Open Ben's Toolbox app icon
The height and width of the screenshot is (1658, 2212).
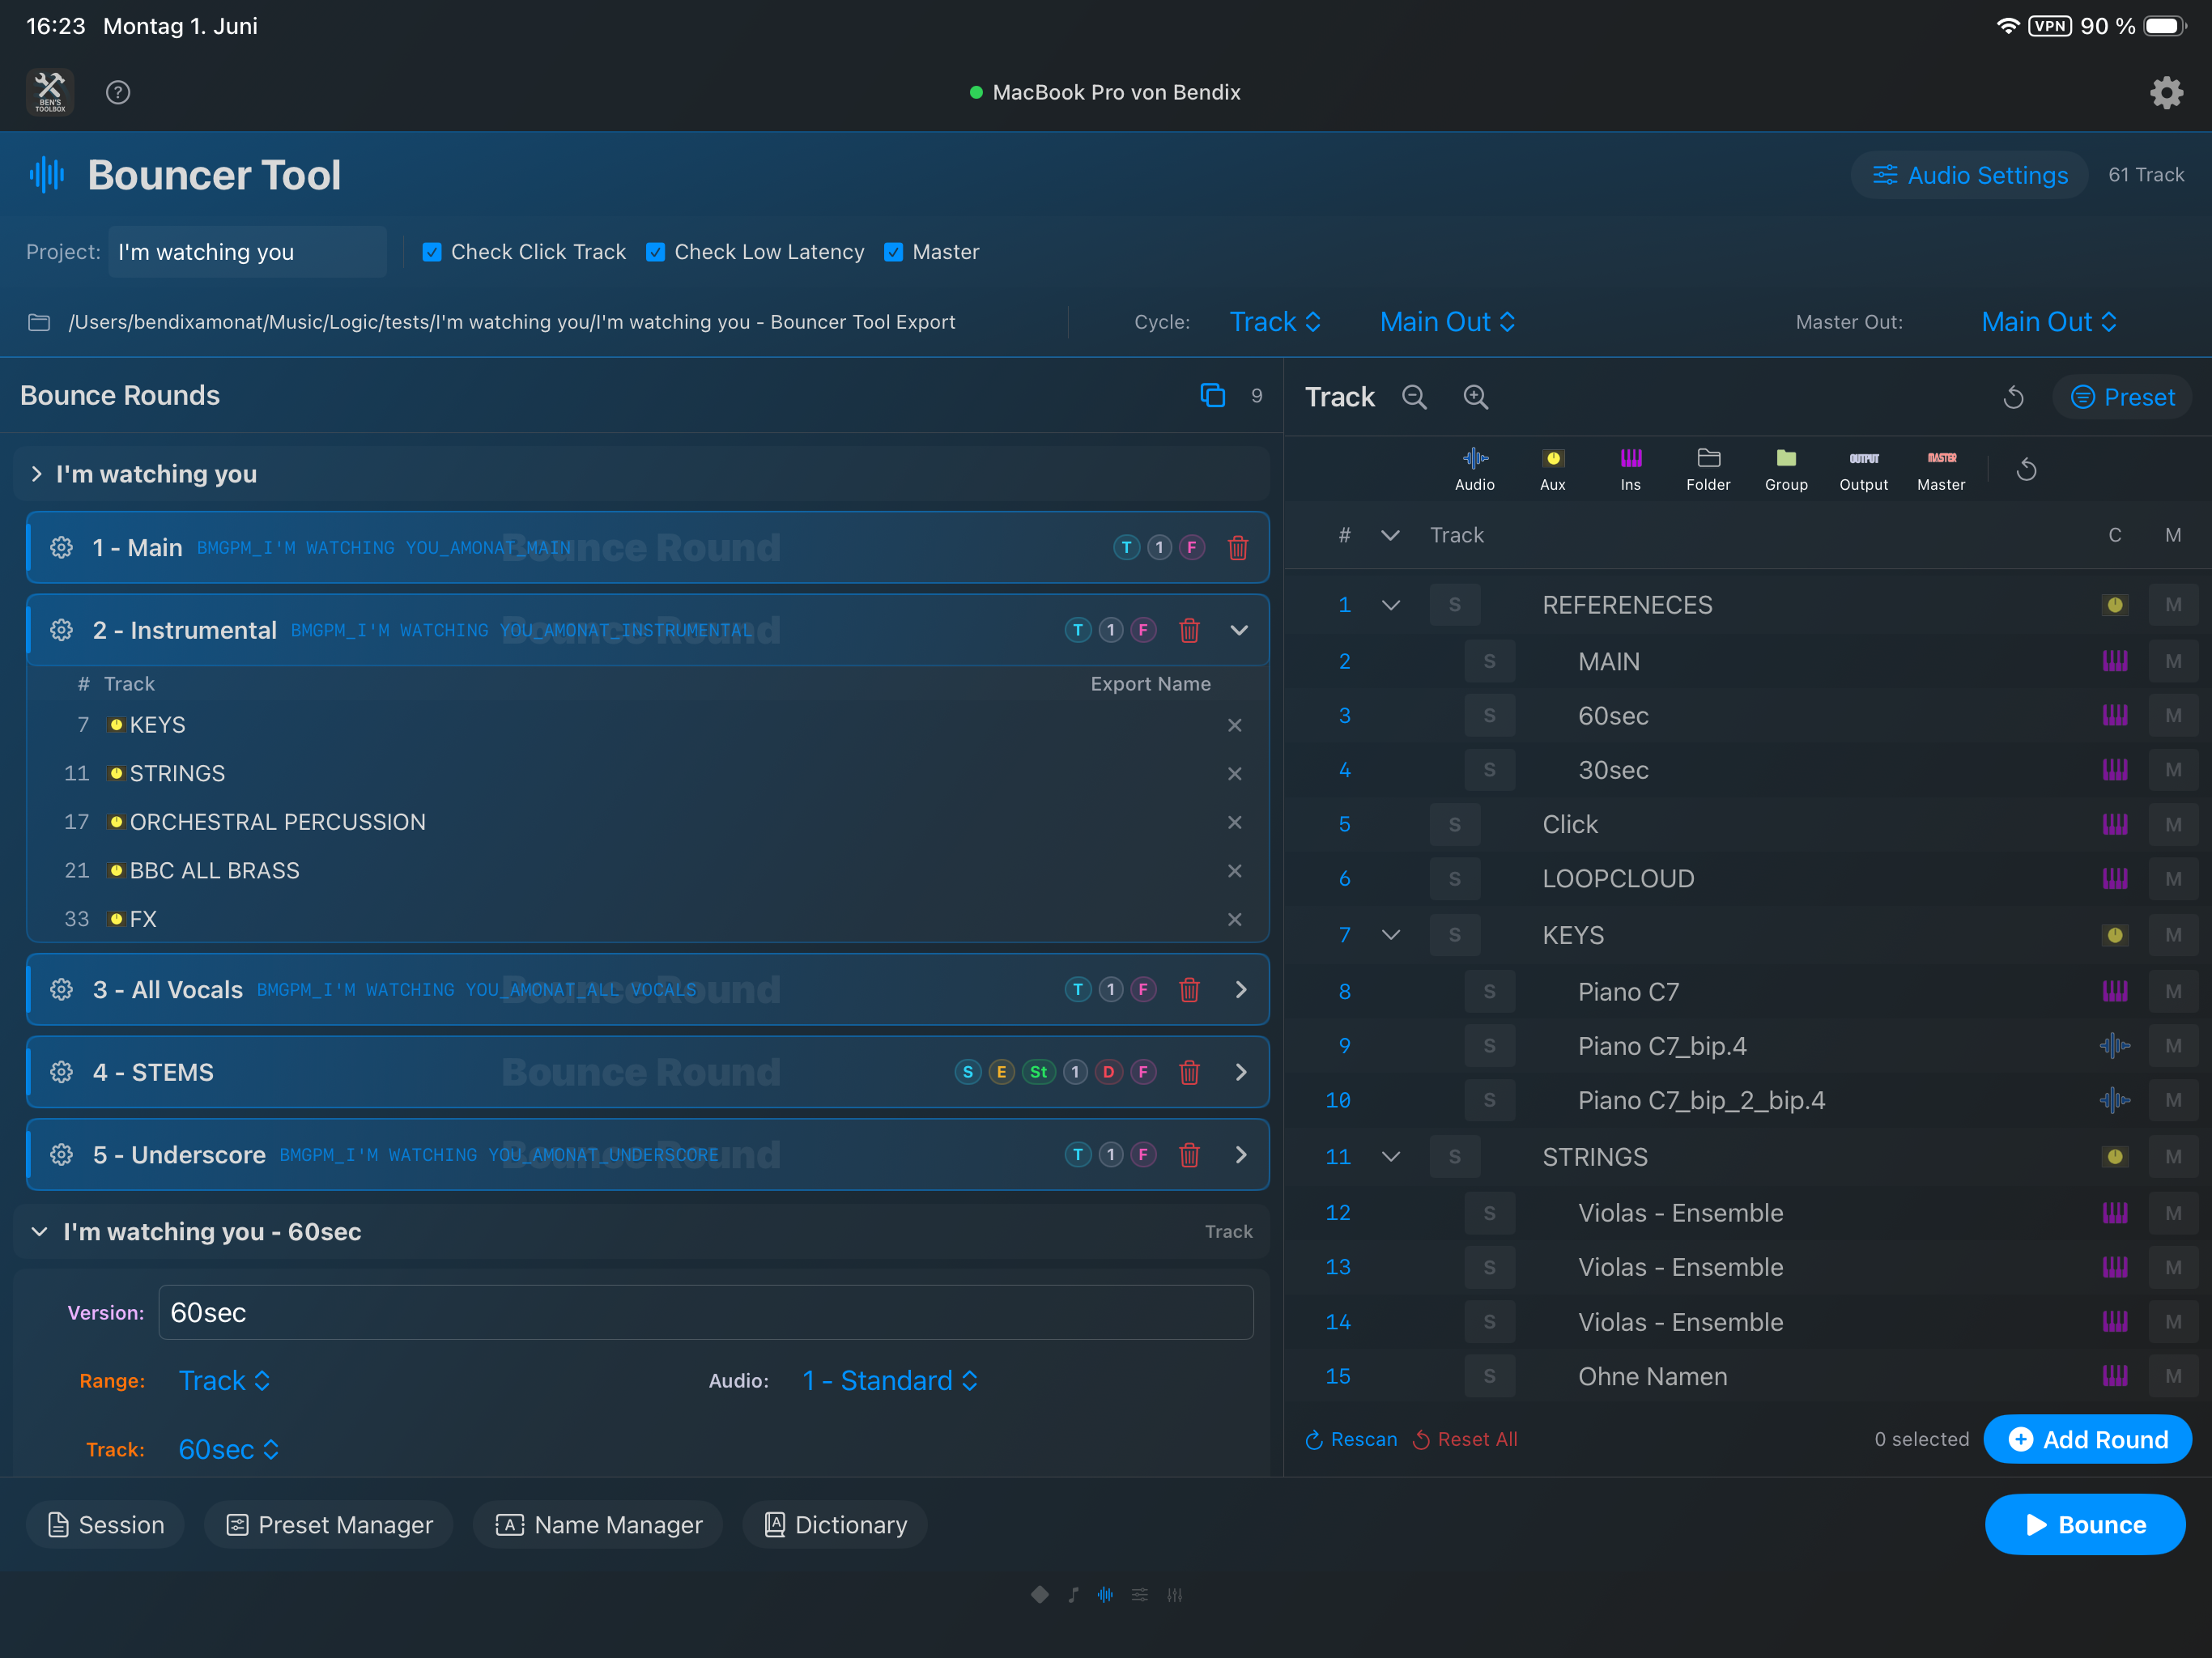click(50, 92)
